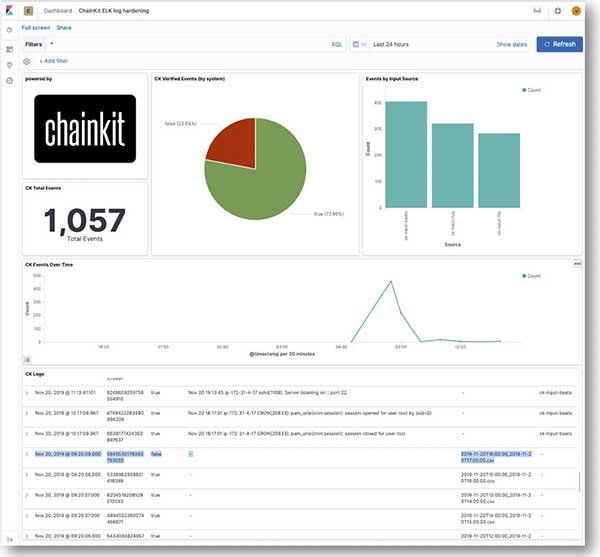Open the Share menu item

click(64, 28)
